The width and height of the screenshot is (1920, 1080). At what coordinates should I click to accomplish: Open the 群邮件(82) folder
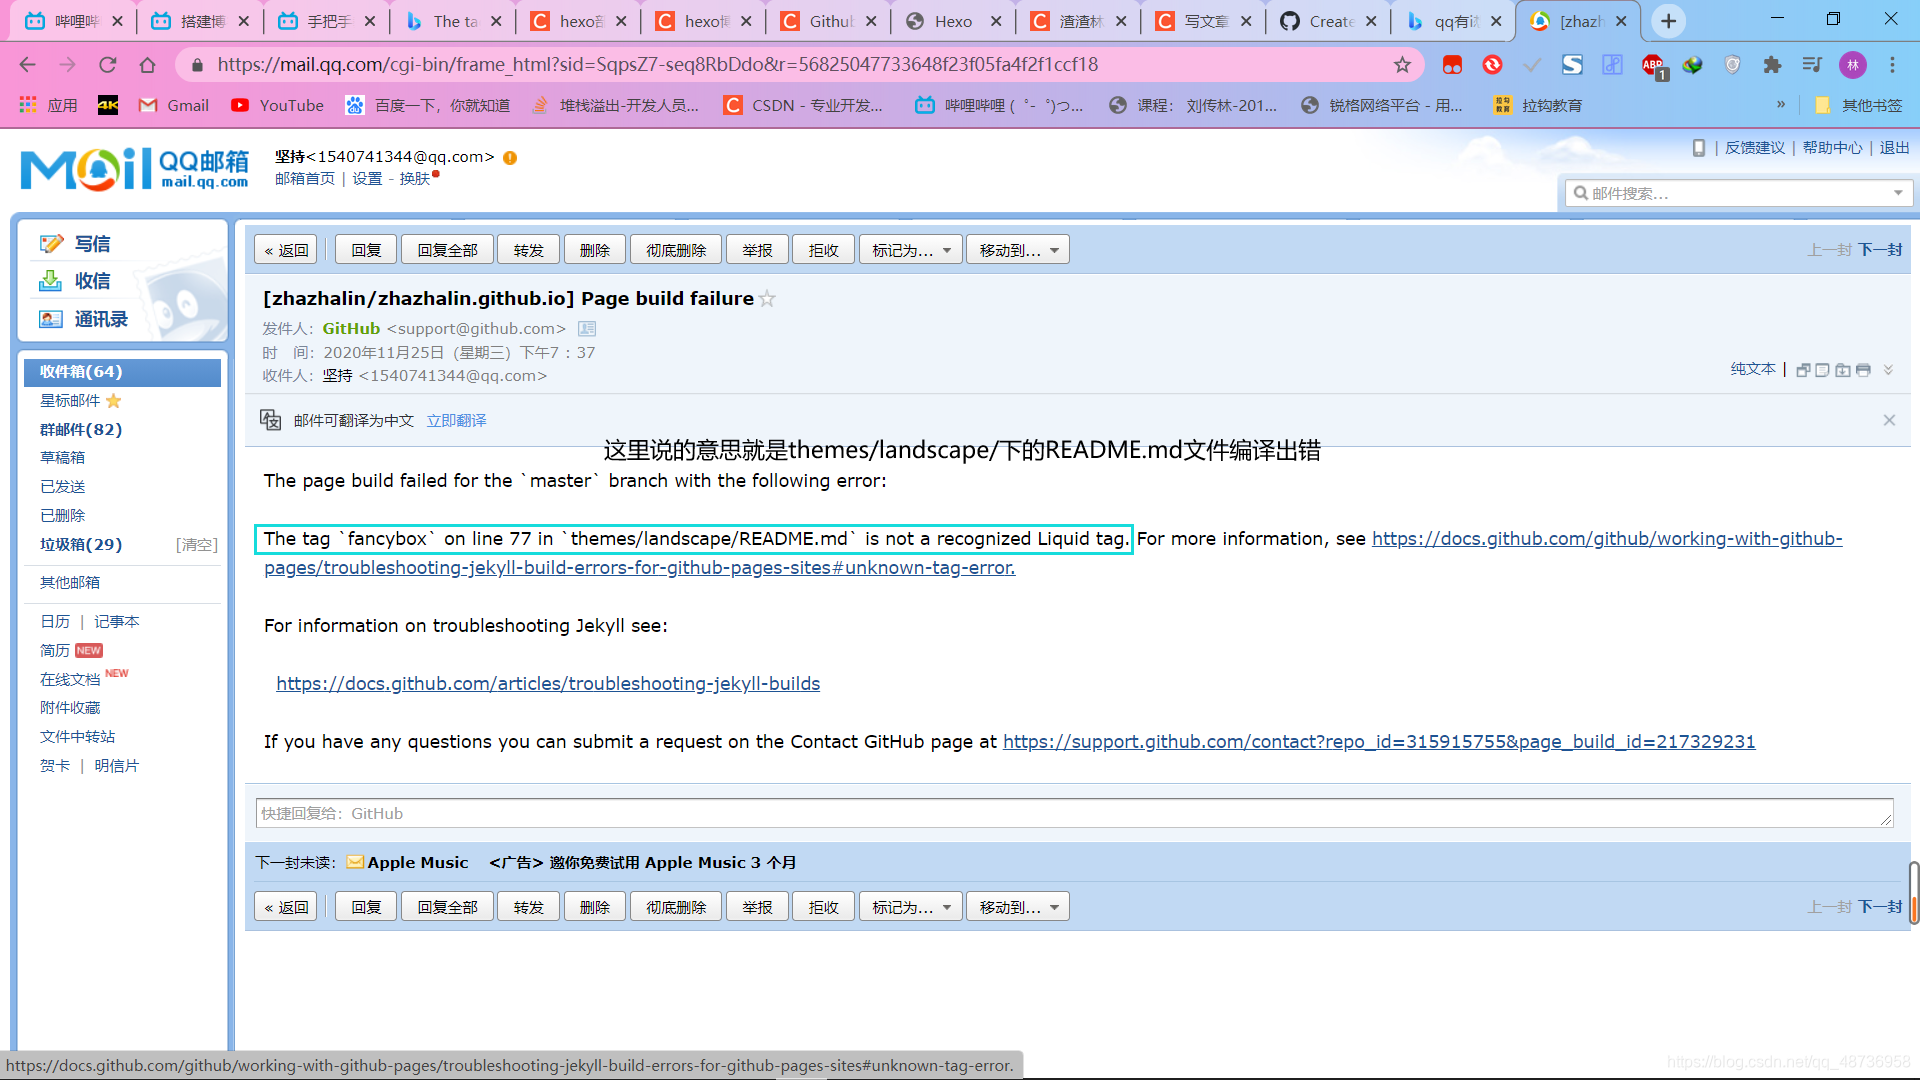[x=81, y=429]
